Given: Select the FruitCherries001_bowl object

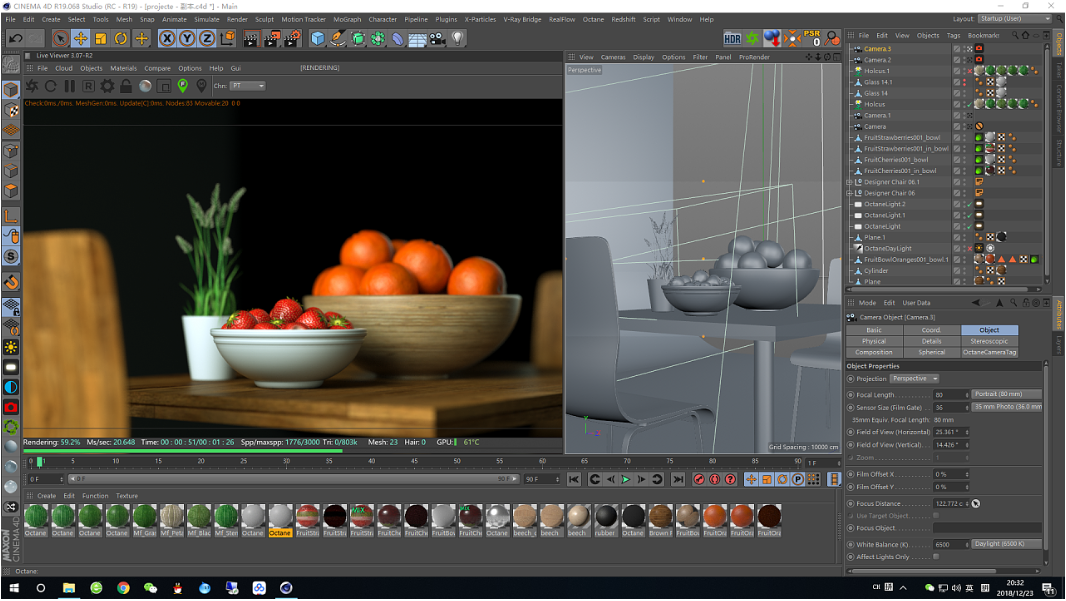Looking at the screenshot, I should 896,160.
